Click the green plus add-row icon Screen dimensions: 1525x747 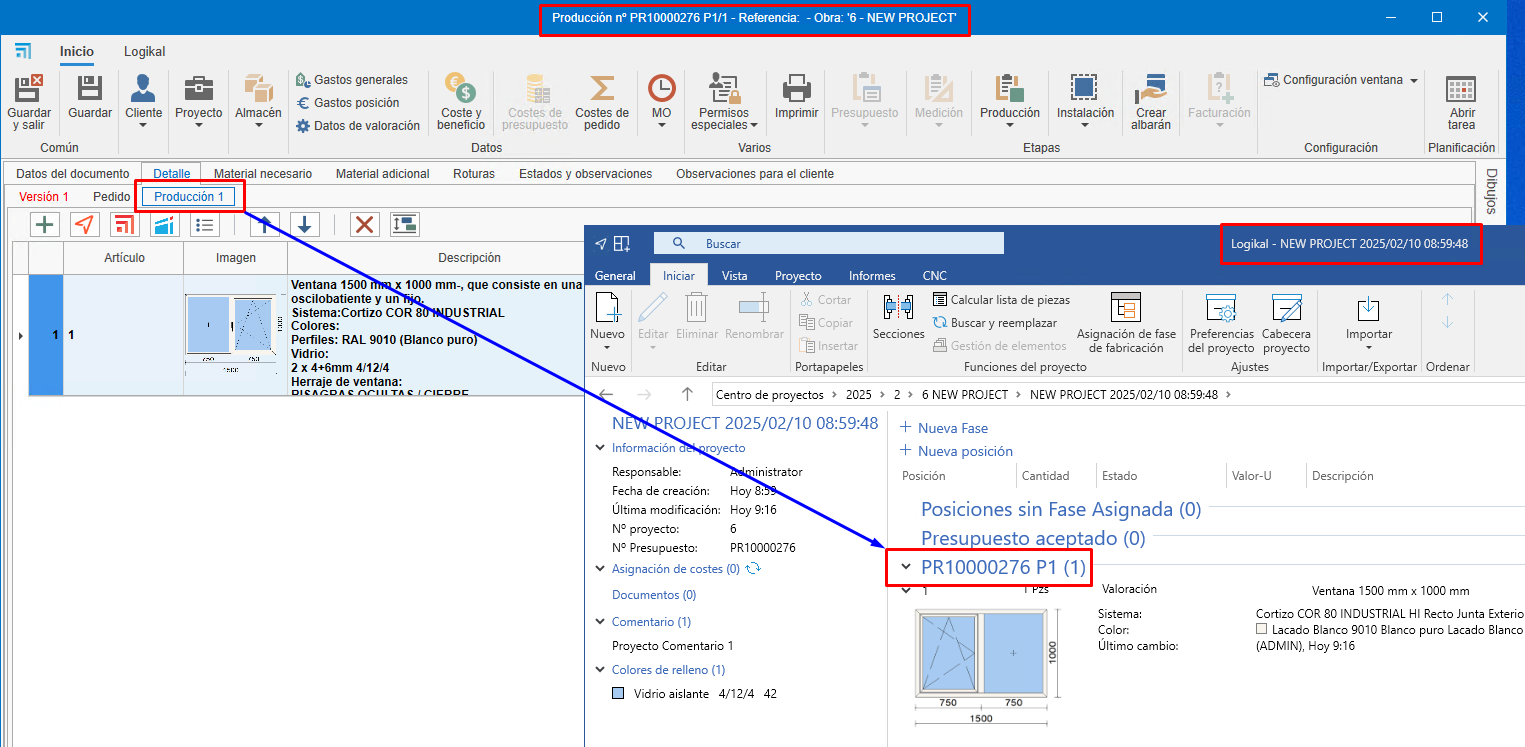tap(45, 224)
